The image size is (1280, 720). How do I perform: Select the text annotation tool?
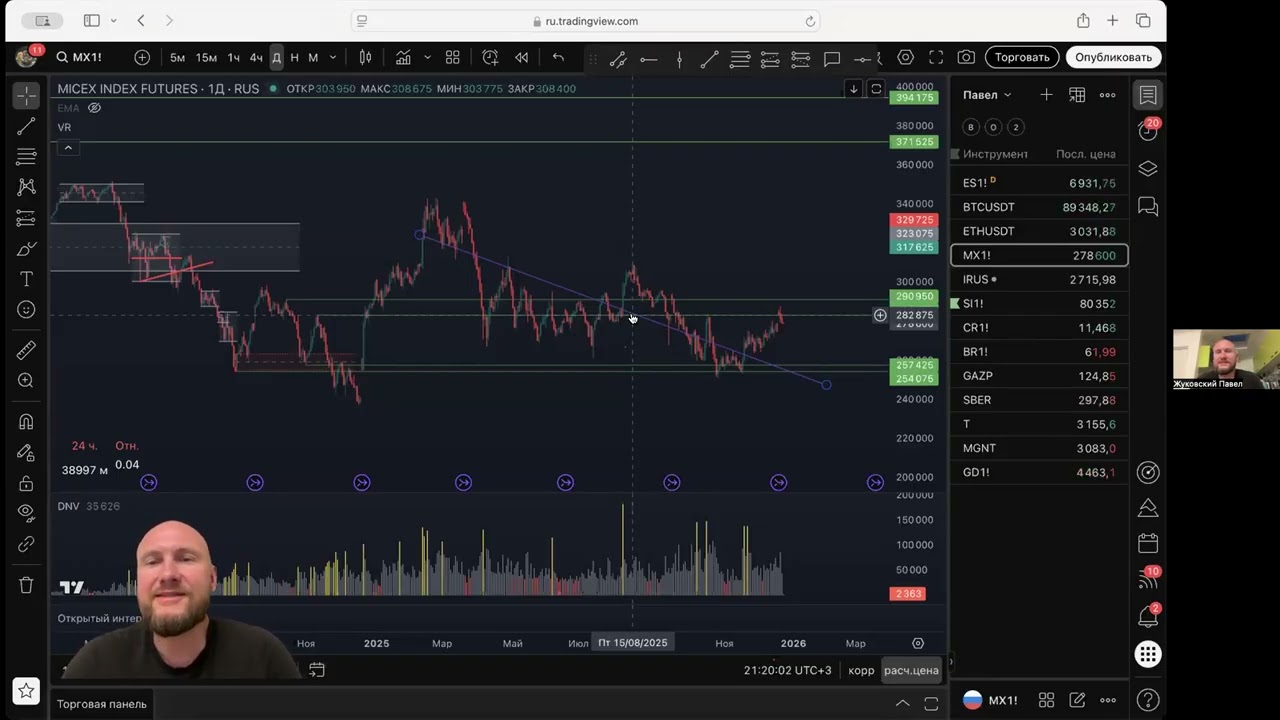(26, 279)
